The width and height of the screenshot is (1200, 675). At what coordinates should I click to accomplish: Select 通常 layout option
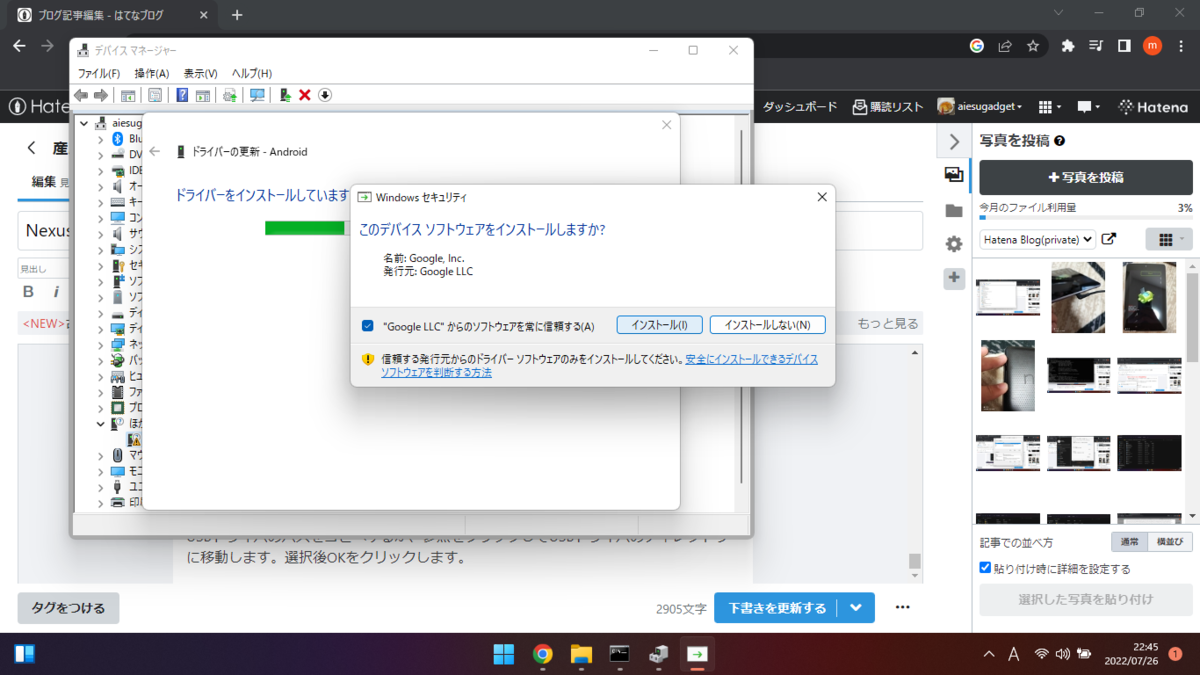(1129, 542)
